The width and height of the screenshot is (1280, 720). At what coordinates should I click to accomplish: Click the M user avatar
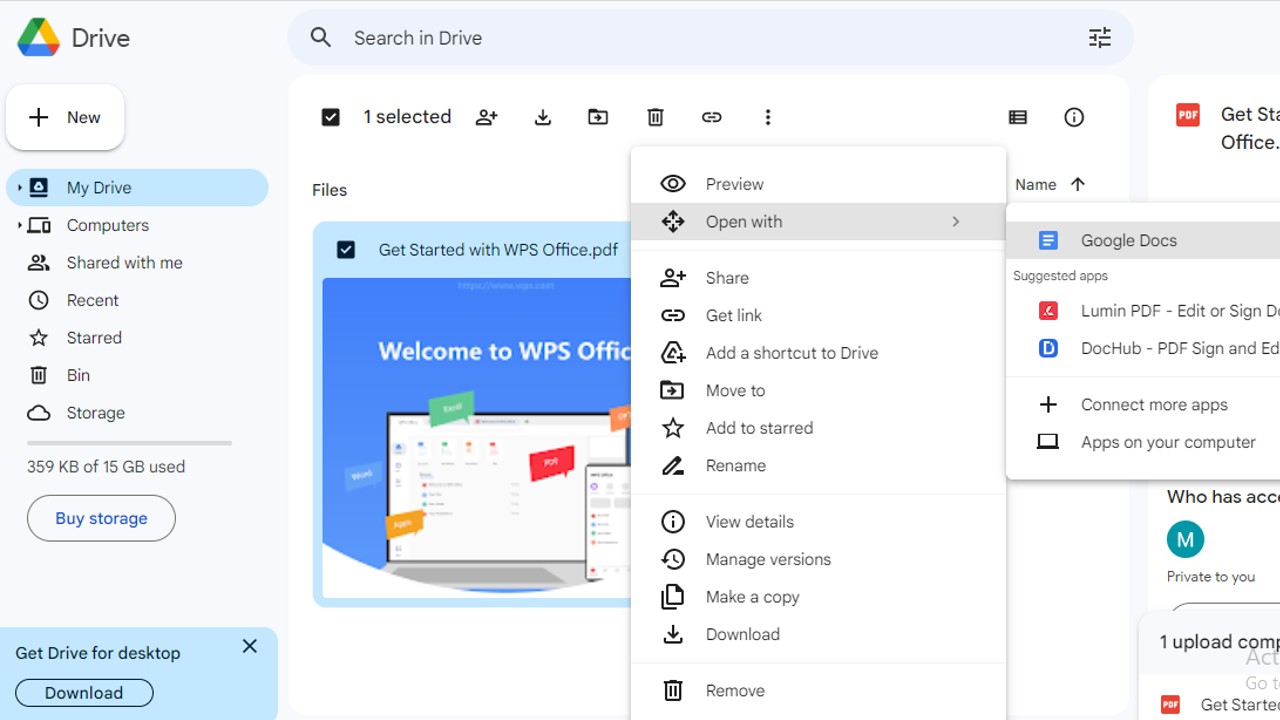point(1185,540)
